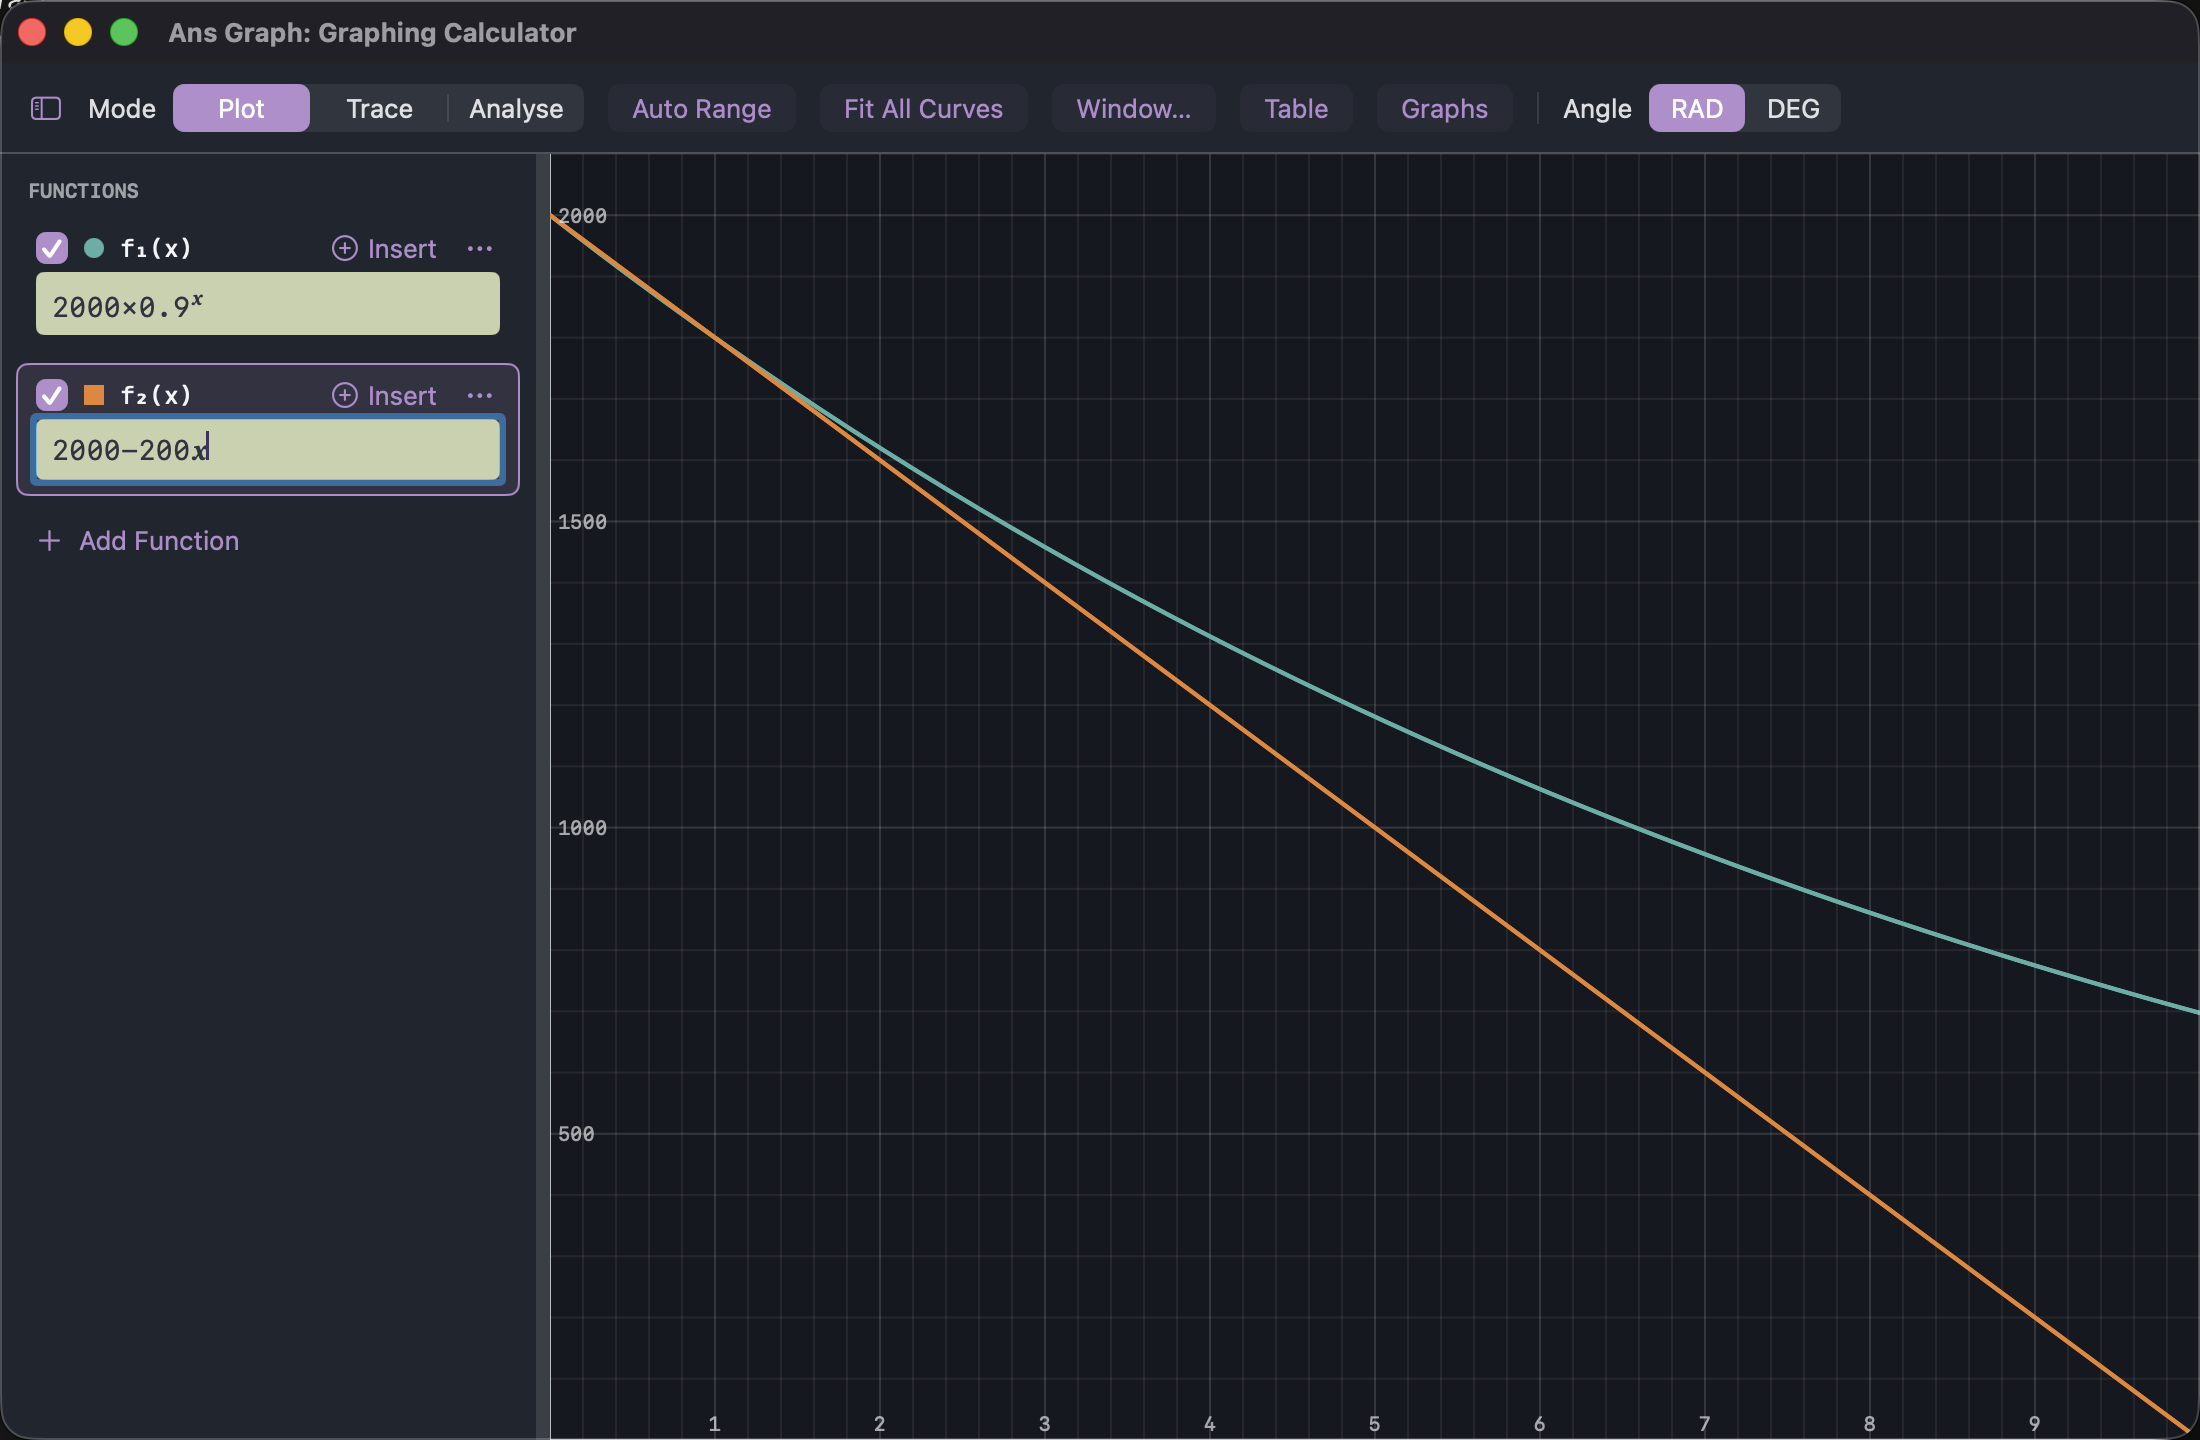Click the plus icon beside Add Function
This screenshot has width=2200, height=1440.
49,541
